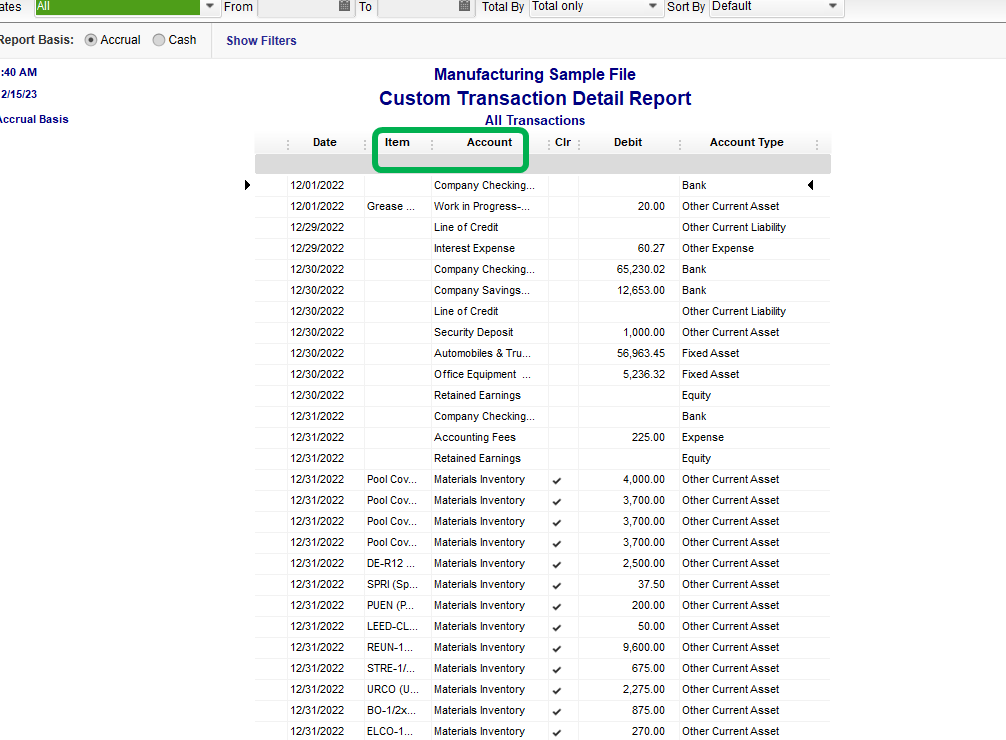The width and height of the screenshot is (1006, 740).
Task: Click the 12/01/2022 date on Company Checking row
Action: pyautogui.click(x=317, y=185)
